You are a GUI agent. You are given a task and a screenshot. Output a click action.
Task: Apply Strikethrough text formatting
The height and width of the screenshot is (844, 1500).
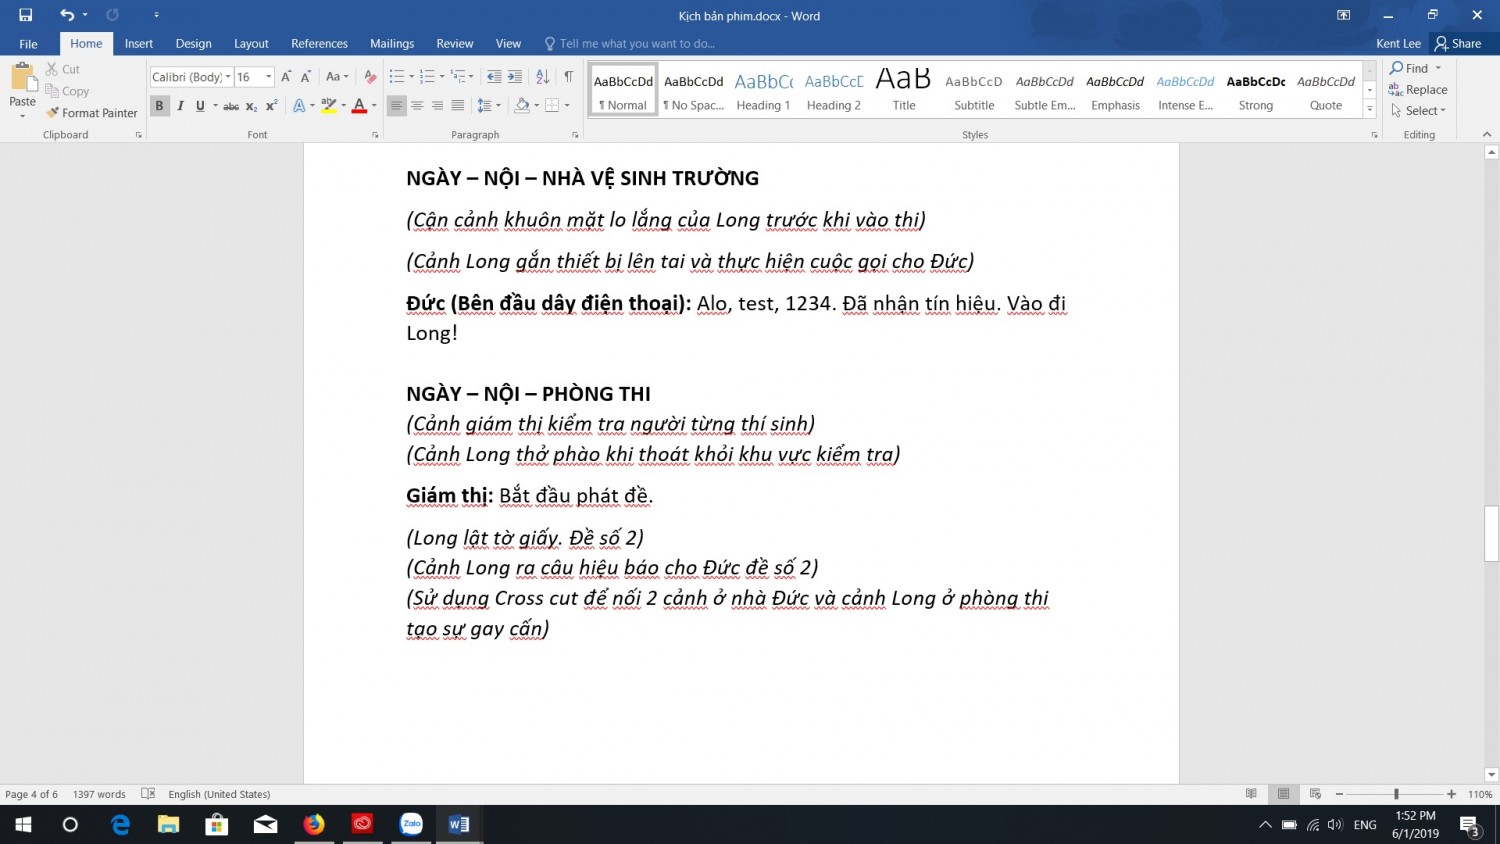tap(231, 106)
